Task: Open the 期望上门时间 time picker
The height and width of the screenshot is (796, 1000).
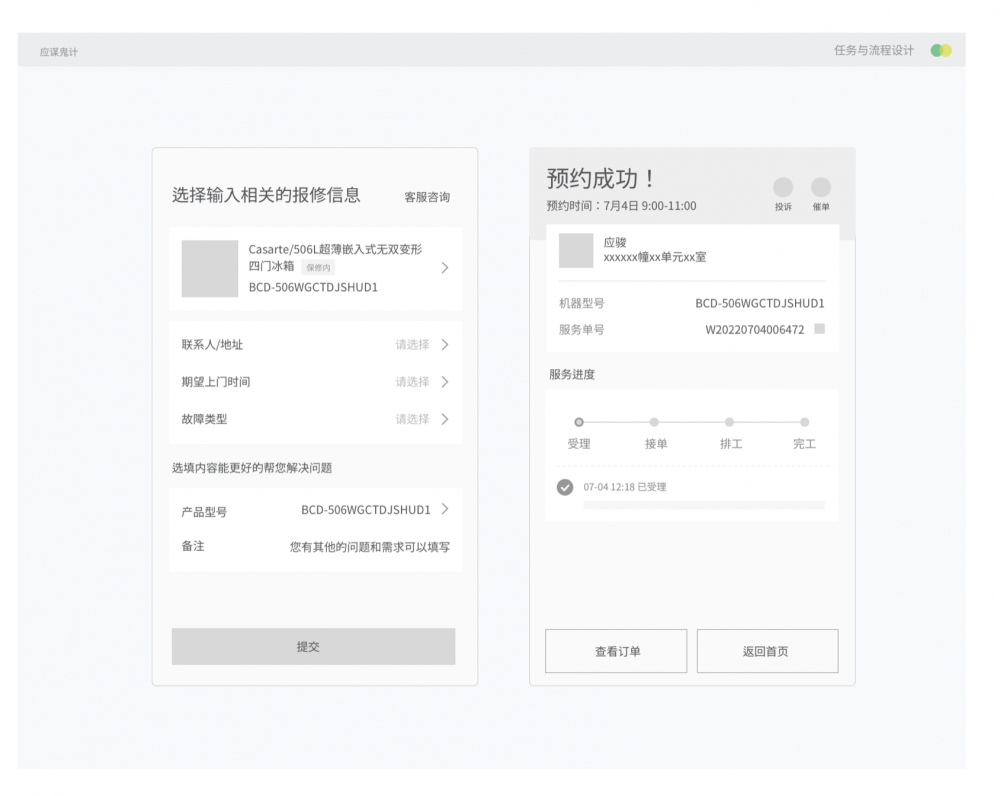Action: (x=315, y=382)
